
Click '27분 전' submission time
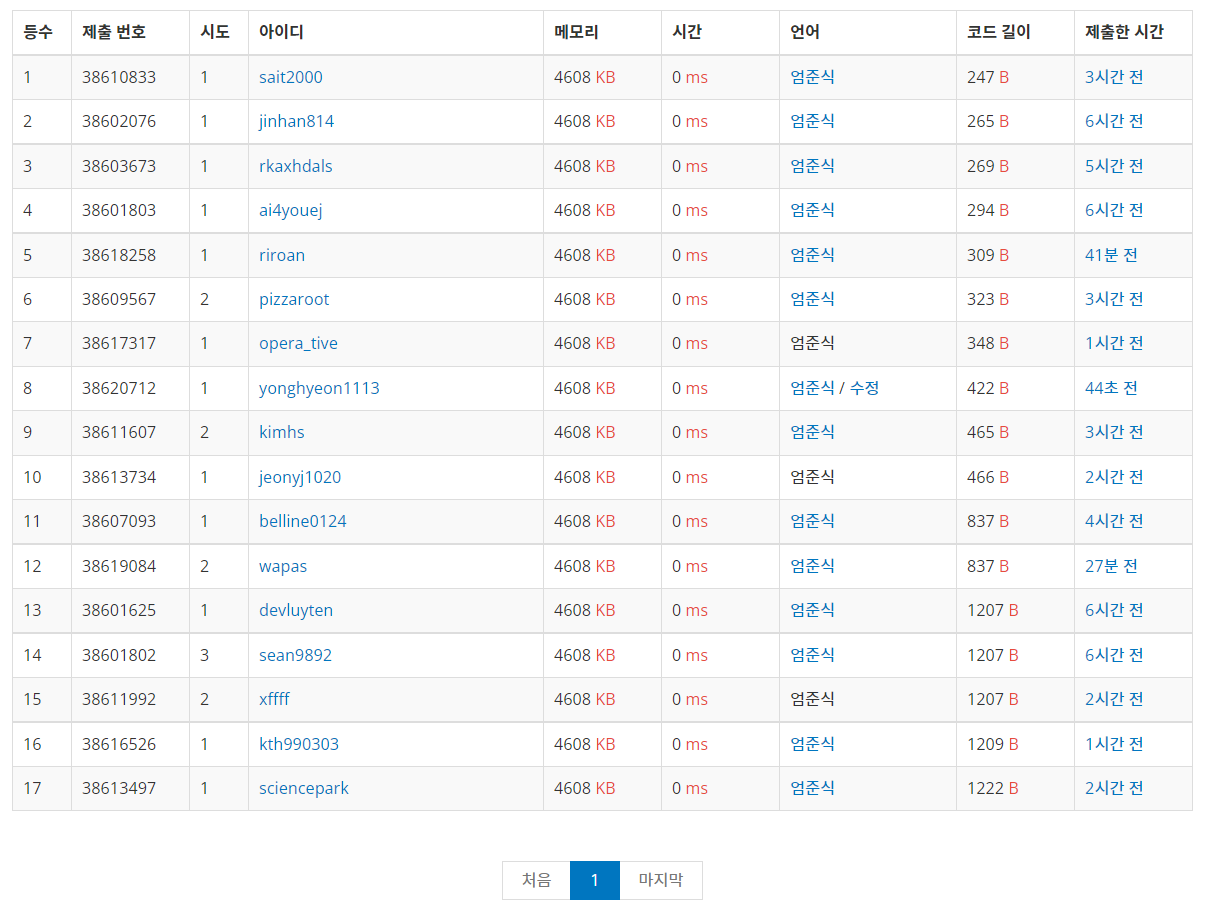click(x=1111, y=566)
